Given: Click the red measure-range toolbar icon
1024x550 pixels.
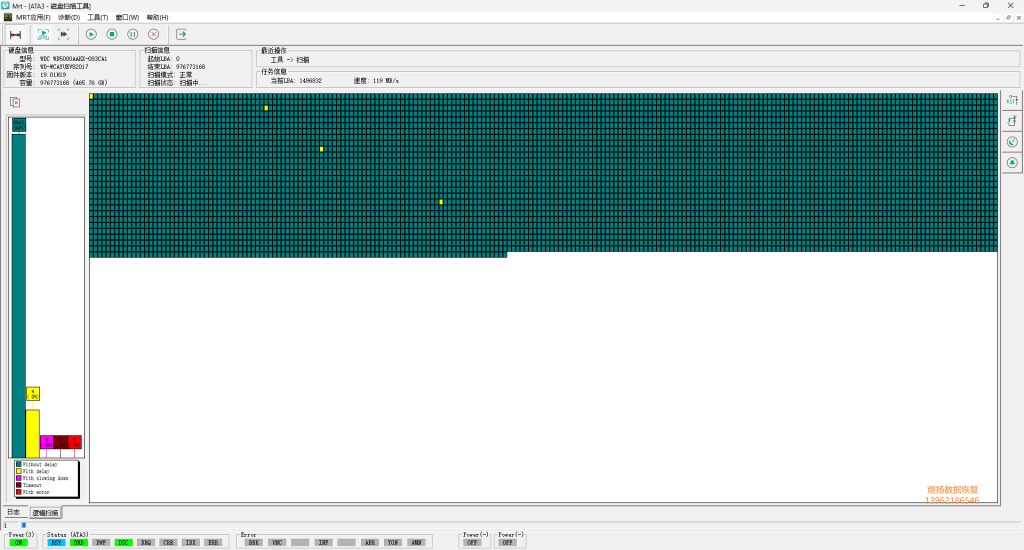Looking at the screenshot, I should pos(15,35).
